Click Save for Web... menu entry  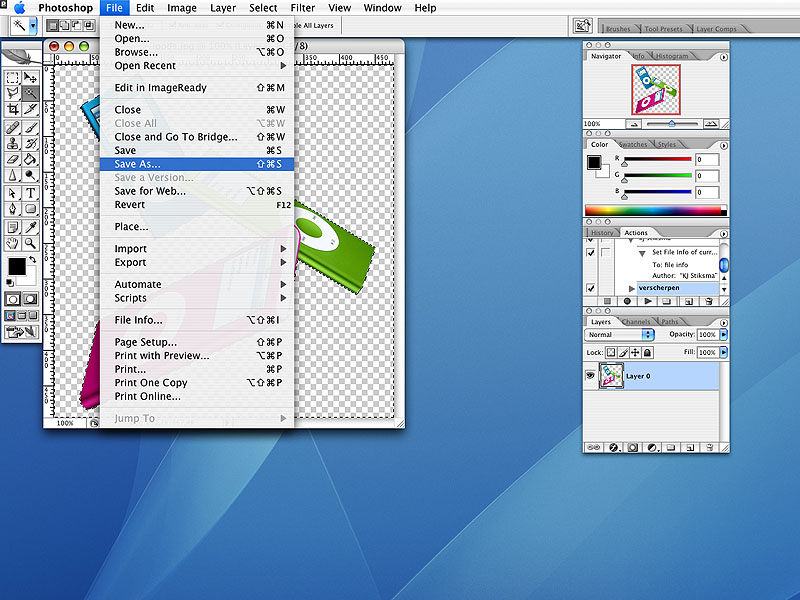[149, 191]
